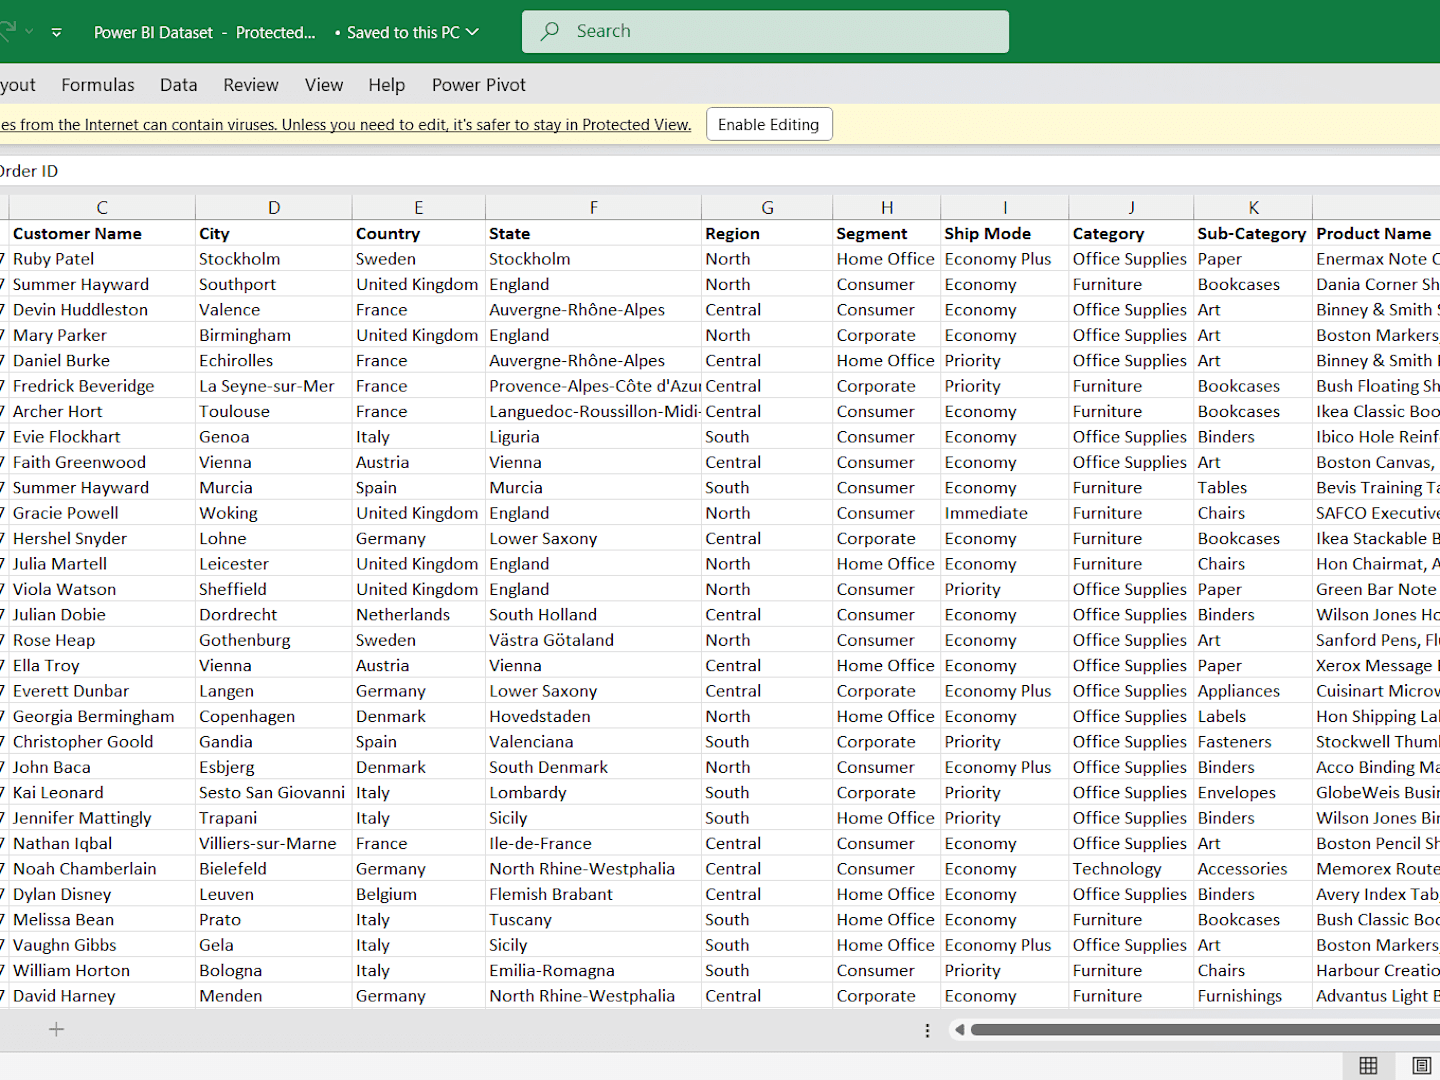Select the Liguria state cell
The height and width of the screenshot is (1080, 1440).
(594, 437)
